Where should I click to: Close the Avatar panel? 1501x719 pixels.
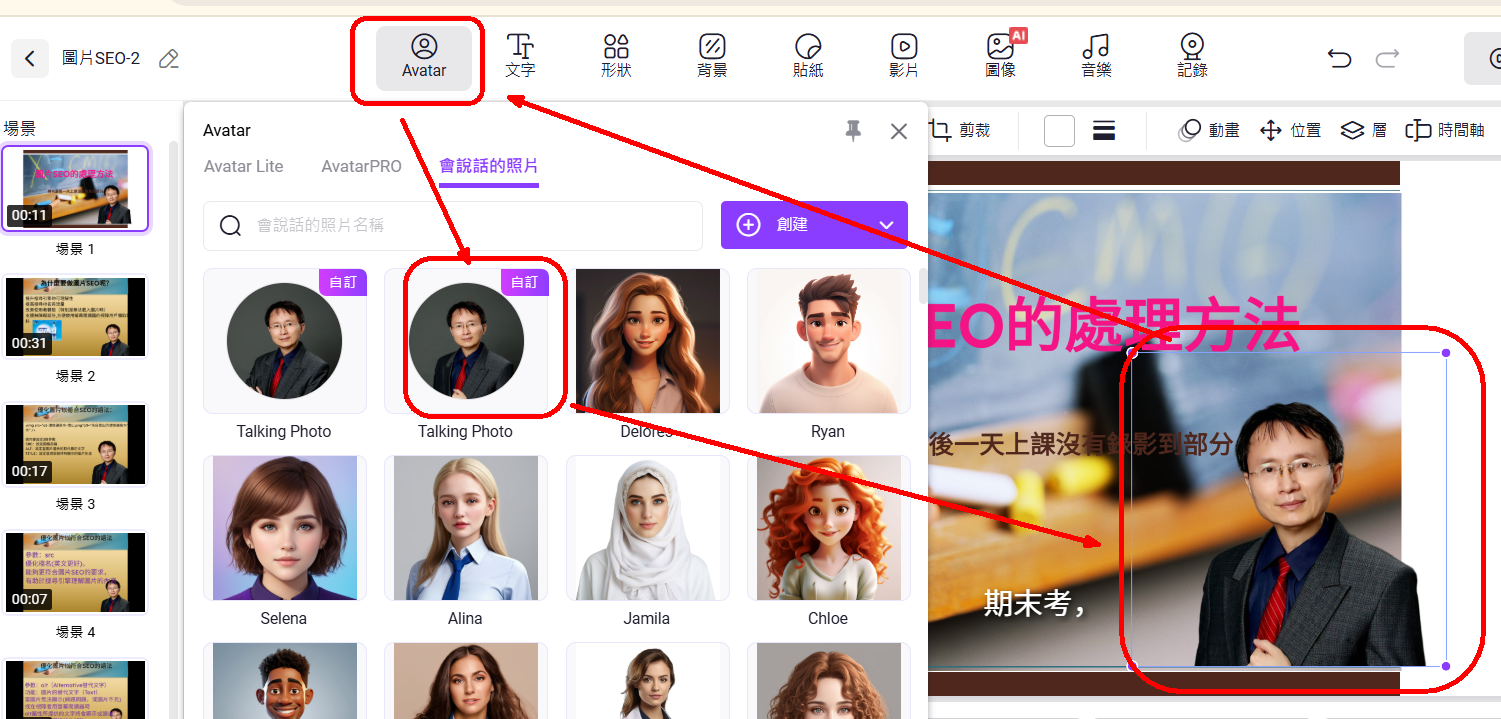[x=898, y=131]
